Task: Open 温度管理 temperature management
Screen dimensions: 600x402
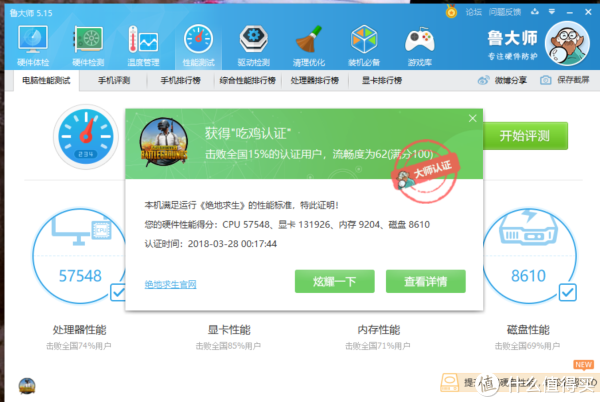Action: [143, 46]
